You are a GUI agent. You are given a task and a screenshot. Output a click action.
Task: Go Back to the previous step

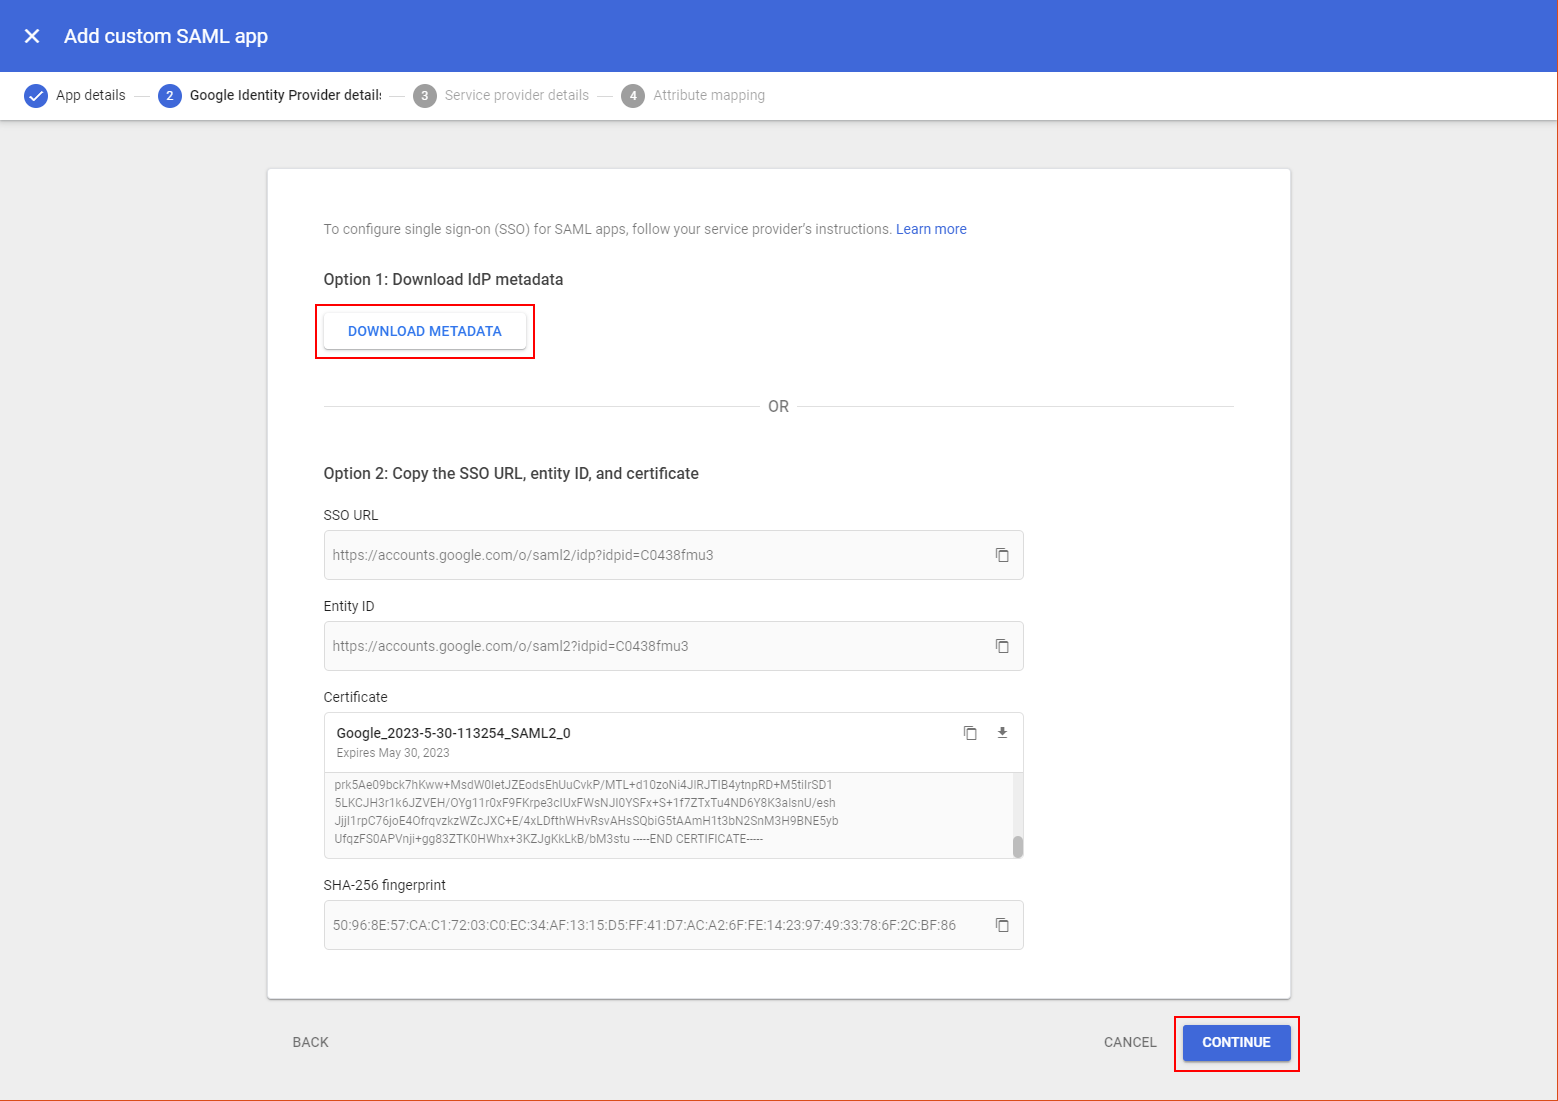(310, 1042)
